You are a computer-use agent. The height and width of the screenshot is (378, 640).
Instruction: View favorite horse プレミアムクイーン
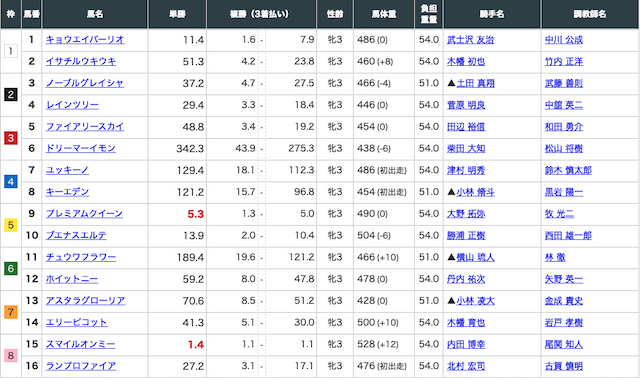click(84, 213)
